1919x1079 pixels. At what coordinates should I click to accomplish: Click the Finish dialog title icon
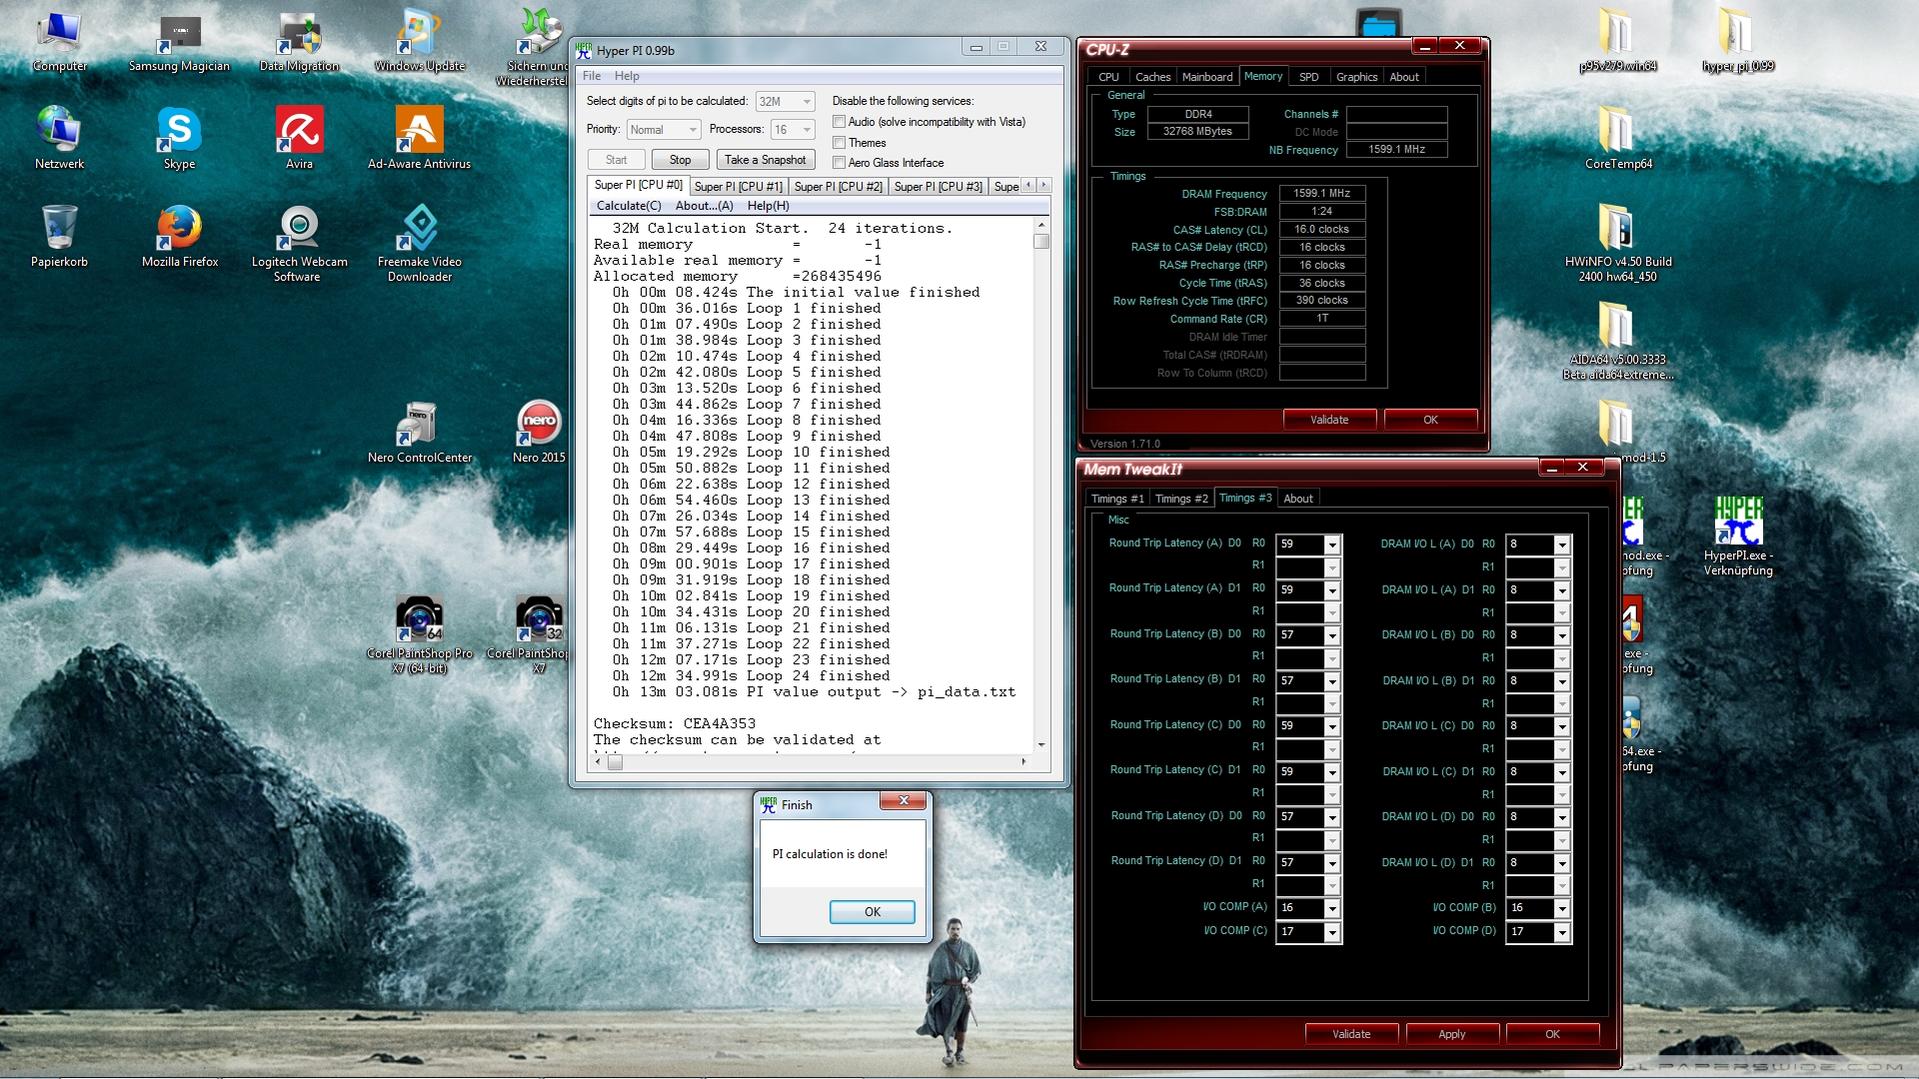pyautogui.click(x=769, y=804)
